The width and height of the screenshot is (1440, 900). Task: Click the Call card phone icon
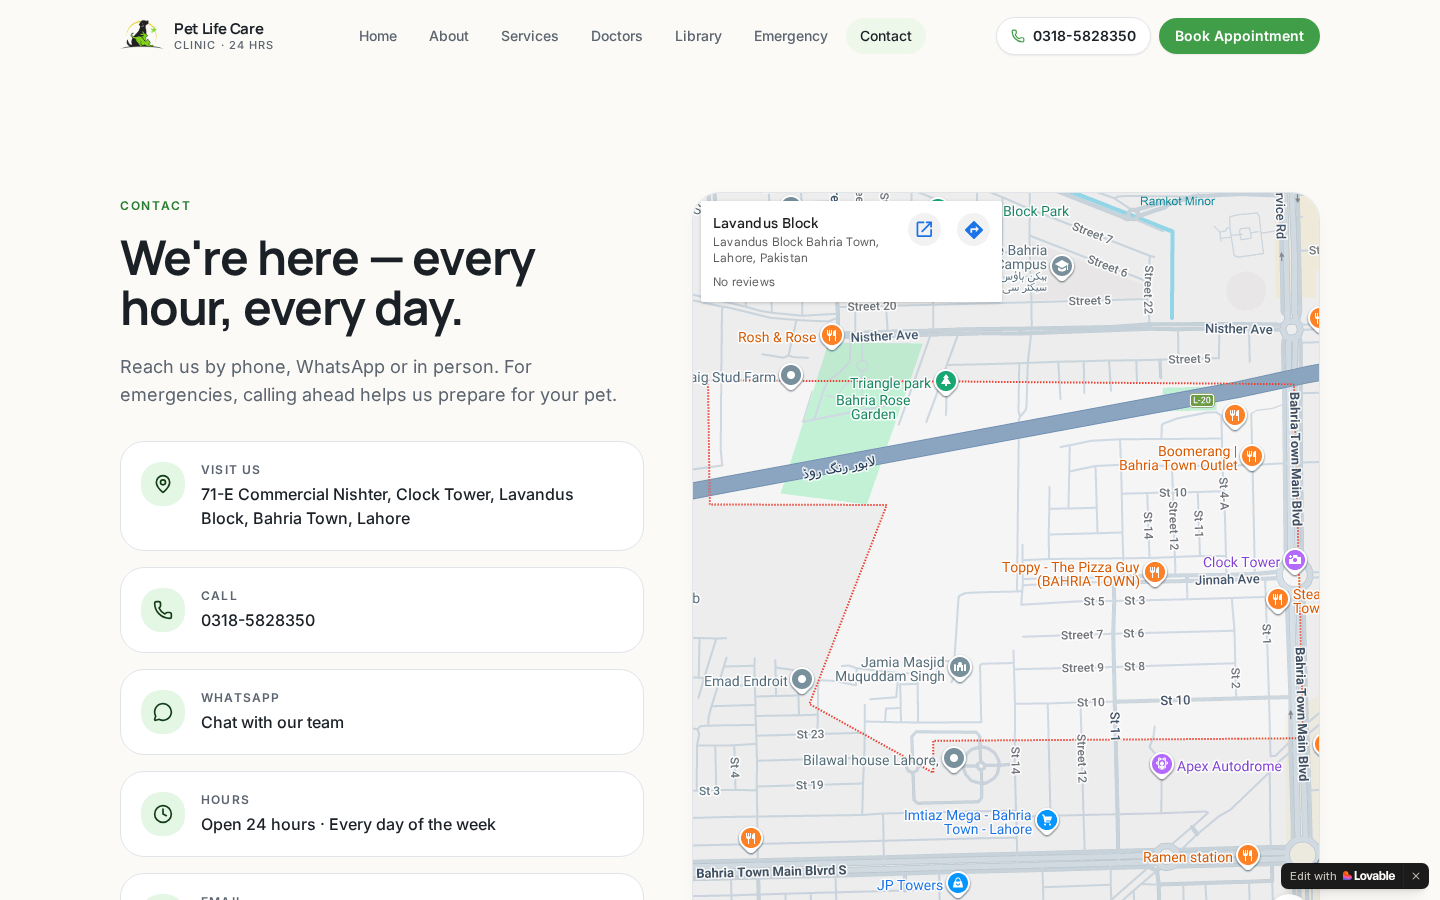point(163,610)
